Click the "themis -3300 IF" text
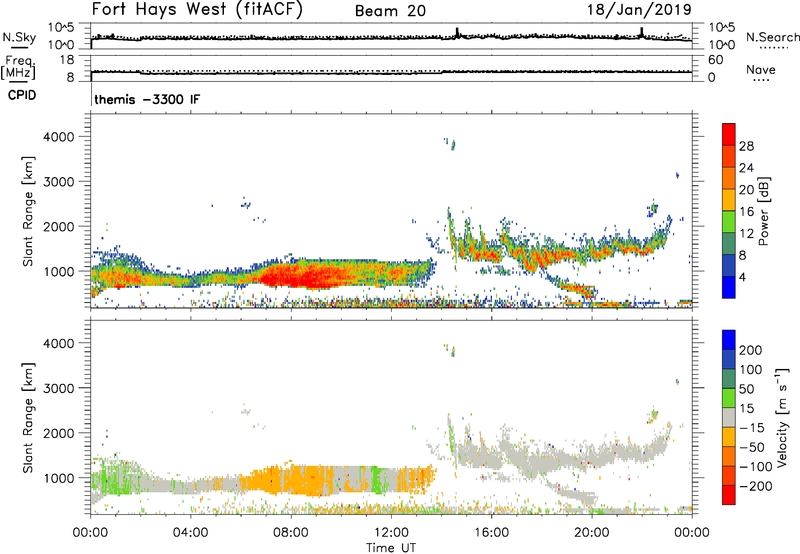Screen dimensions: 800x554 (147, 99)
